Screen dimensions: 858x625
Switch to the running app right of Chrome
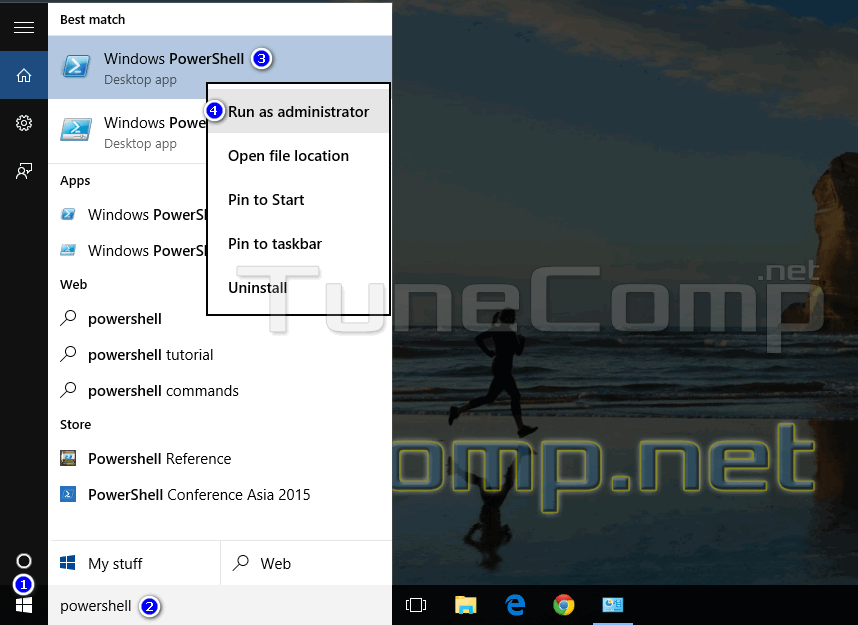(613, 605)
